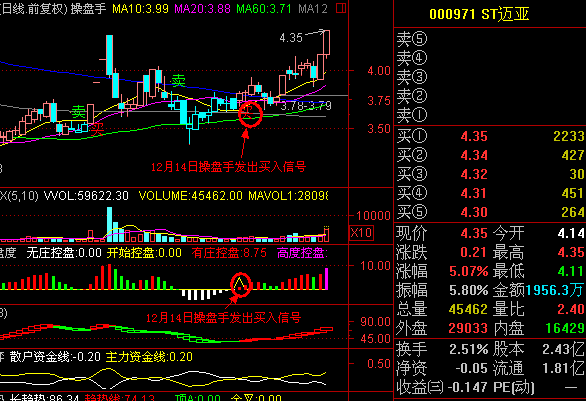Select the 买① bid row at 4.35
The image size is (586, 401).
point(490,136)
